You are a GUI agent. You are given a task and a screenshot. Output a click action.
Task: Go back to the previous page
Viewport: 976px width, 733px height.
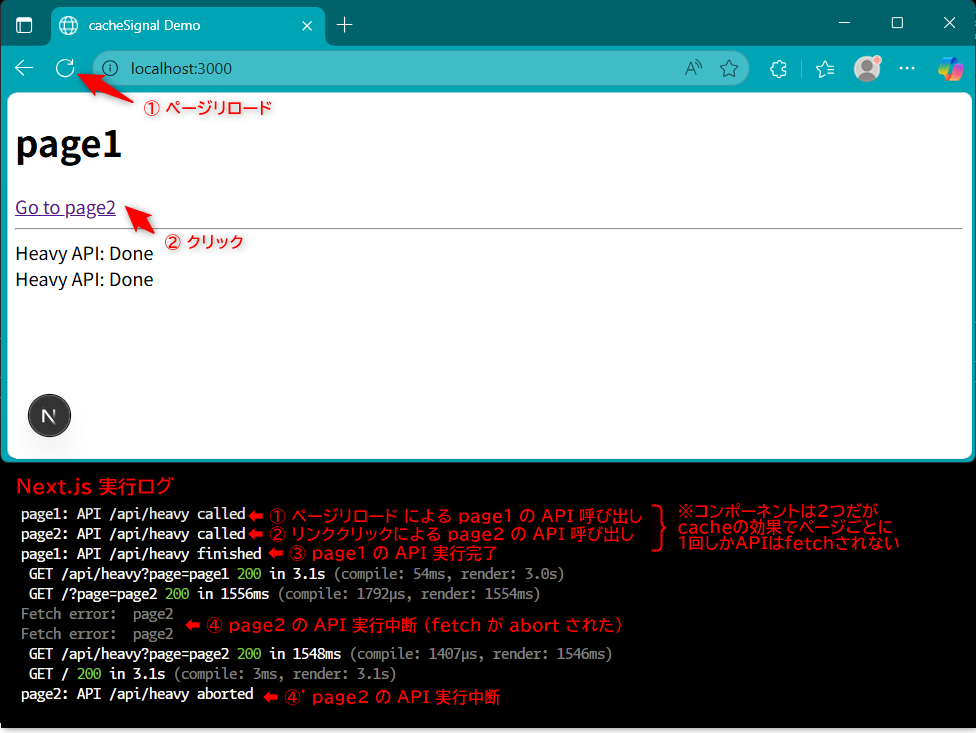24,68
